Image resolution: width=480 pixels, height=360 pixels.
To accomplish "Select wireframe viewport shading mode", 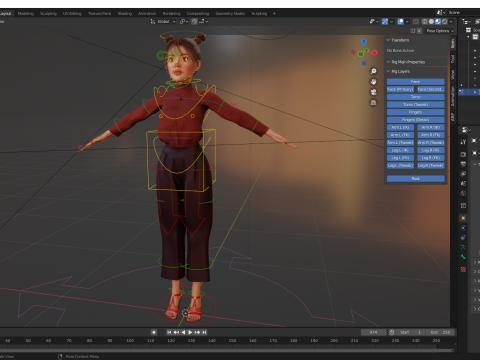I will (x=425, y=22).
